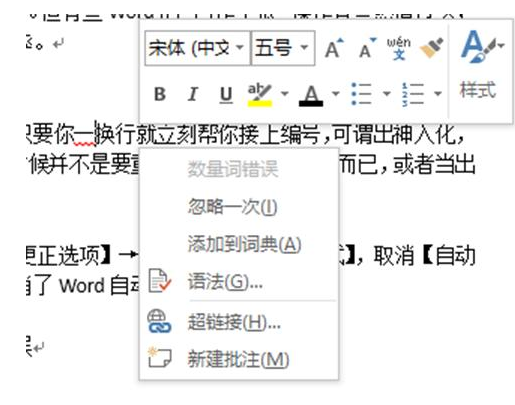Image resolution: width=515 pixels, height=405 pixels.
Task: Select 超链接(H)... menu item
Action: click(x=239, y=322)
